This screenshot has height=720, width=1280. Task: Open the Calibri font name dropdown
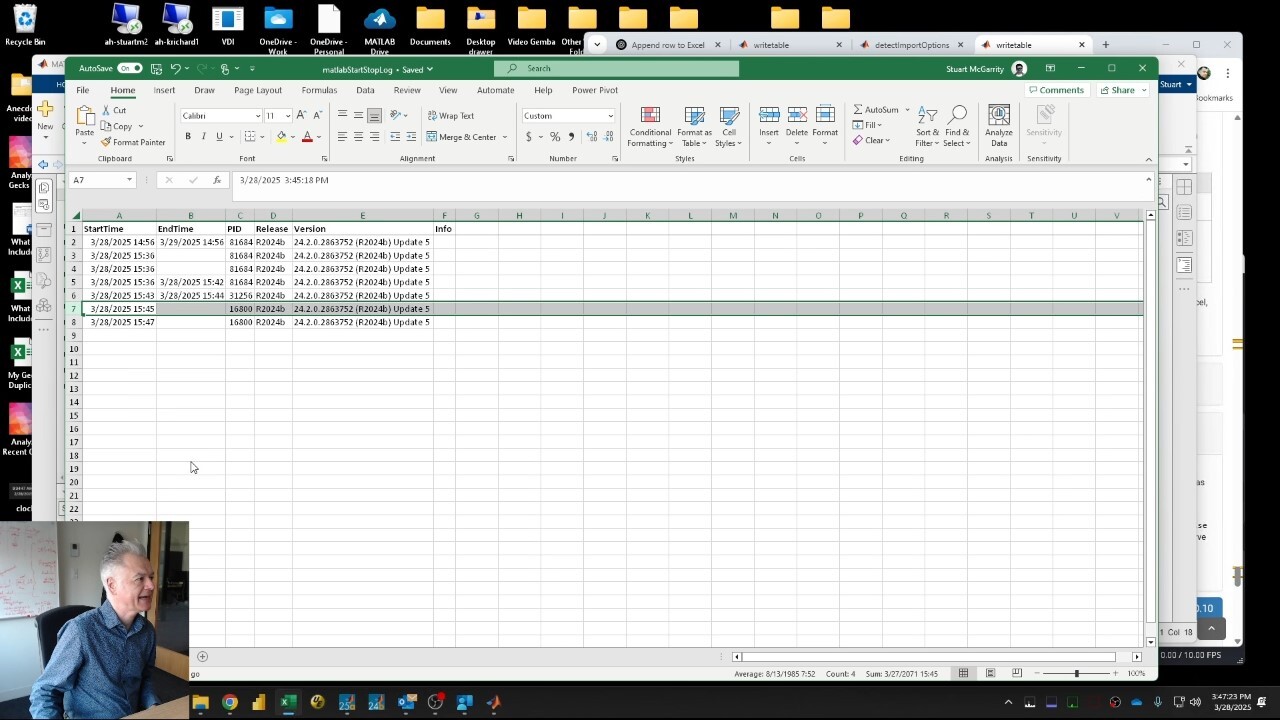click(257, 116)
